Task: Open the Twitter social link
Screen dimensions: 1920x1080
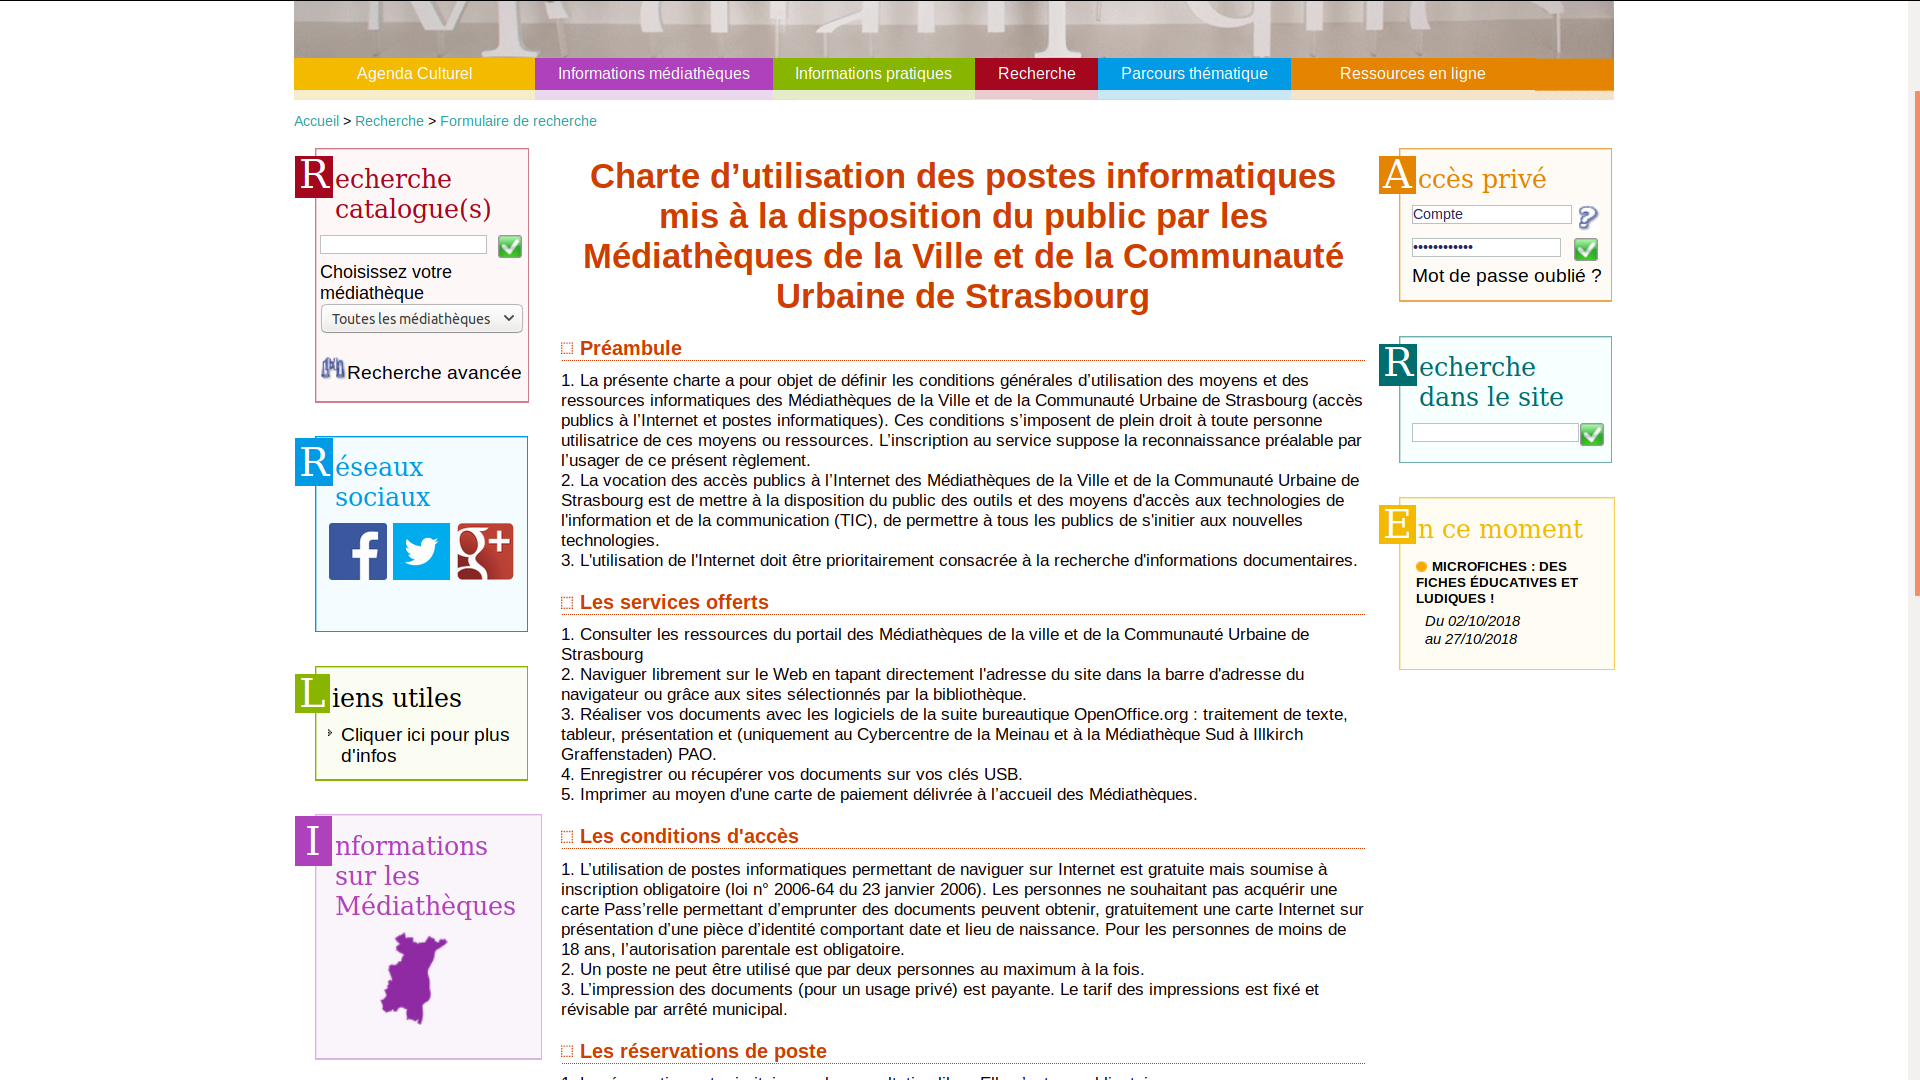Action: [421, 551]
